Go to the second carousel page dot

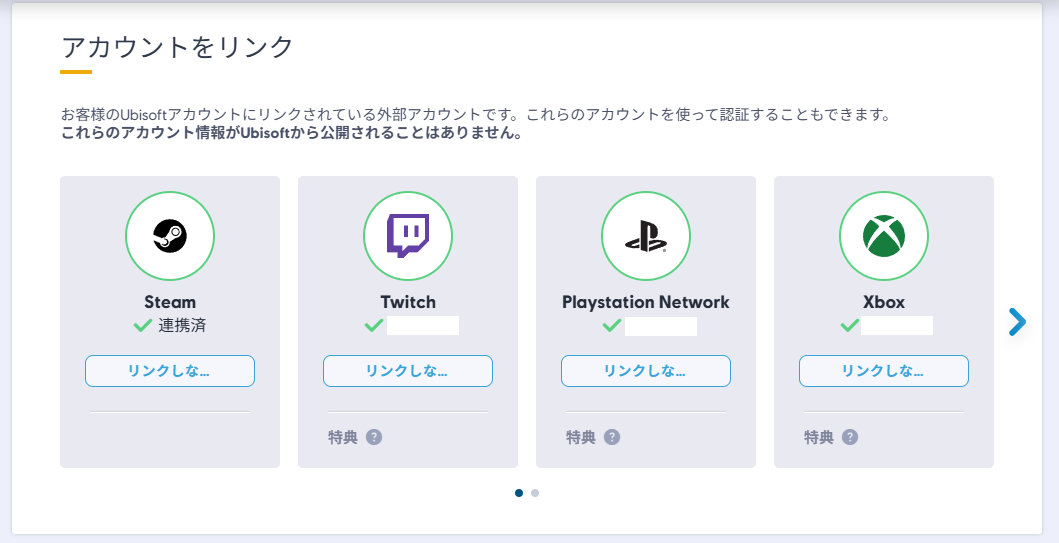[x=535, y=492]
